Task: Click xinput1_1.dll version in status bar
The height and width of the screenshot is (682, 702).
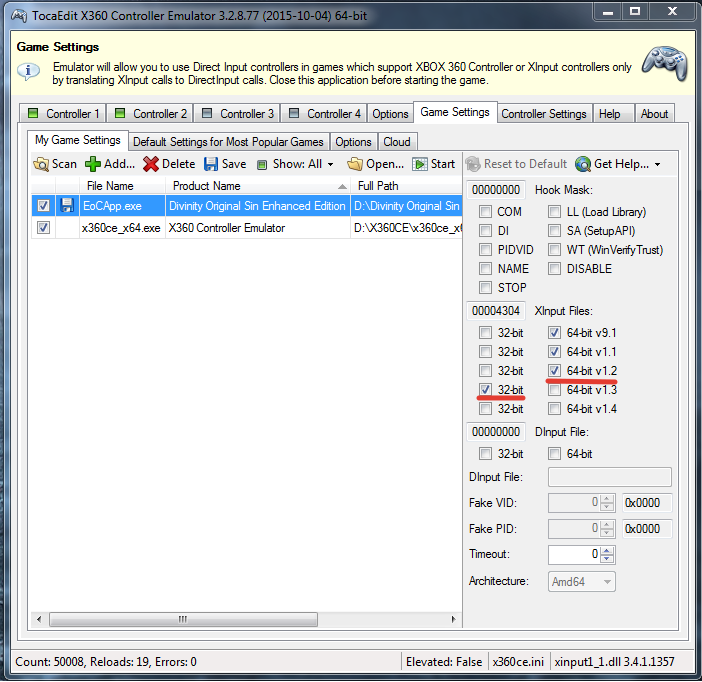Action: (614, 662)
